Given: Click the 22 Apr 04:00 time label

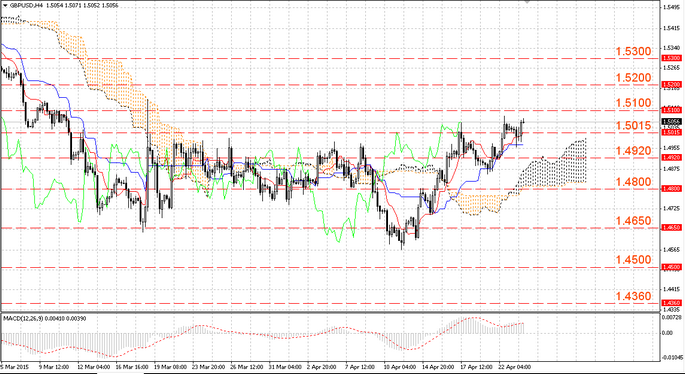Looking at the screenshot, I should [x=515, y=367].
